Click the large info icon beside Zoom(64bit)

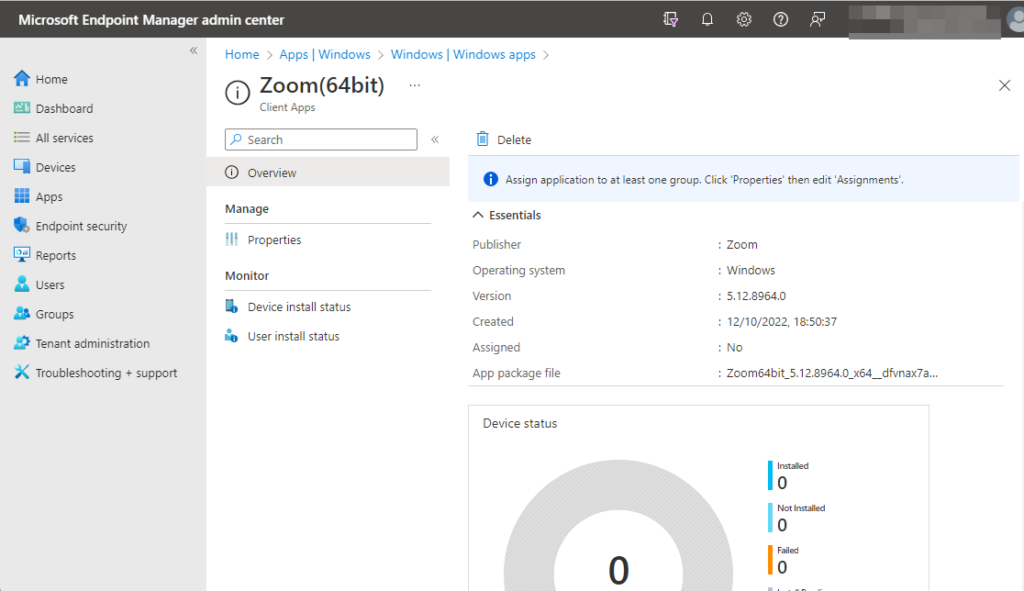pyautogui.click(x=238, y=93)
